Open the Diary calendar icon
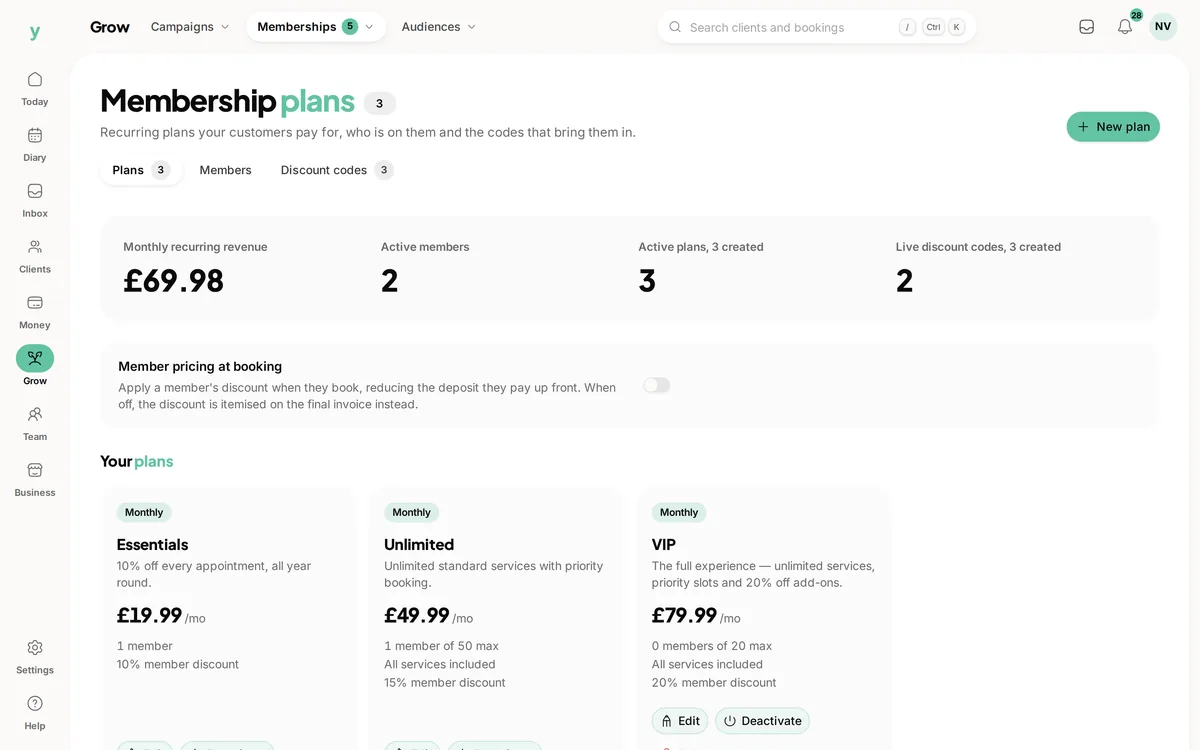The height and width of the screenshot is (750, 1200). [x=35, y=136]
